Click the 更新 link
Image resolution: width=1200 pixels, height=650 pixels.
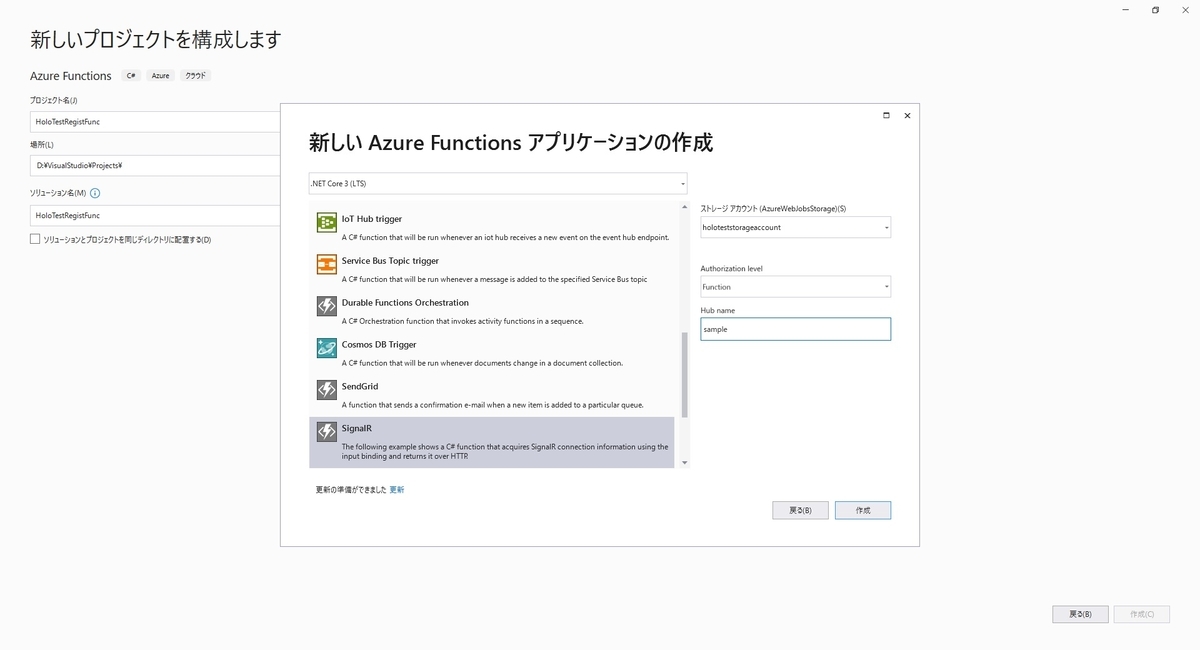coord(397,490)
